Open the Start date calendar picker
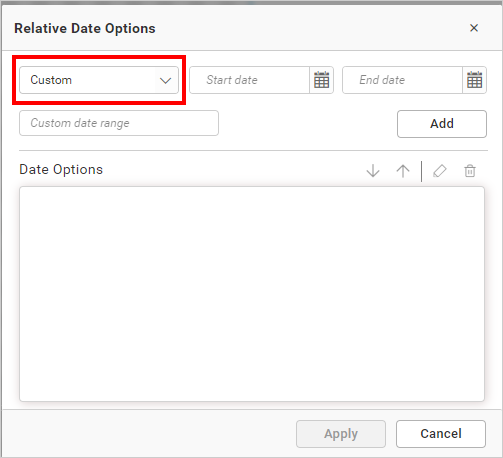The height and width of the screenshot is (458, 503). (321, 80)
